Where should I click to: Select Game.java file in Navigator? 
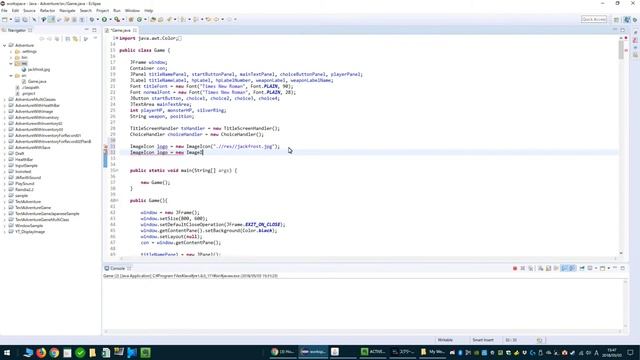(x=37, y=82)
